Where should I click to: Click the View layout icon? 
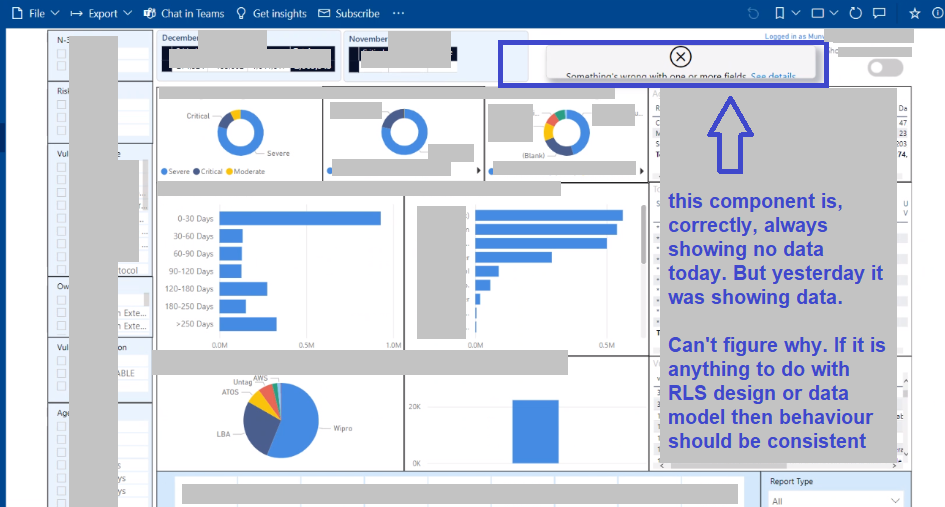[x=818, y=13]
